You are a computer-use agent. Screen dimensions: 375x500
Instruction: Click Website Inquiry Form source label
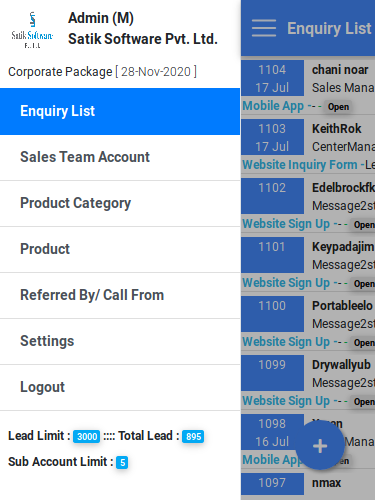(x=300, y=165)
